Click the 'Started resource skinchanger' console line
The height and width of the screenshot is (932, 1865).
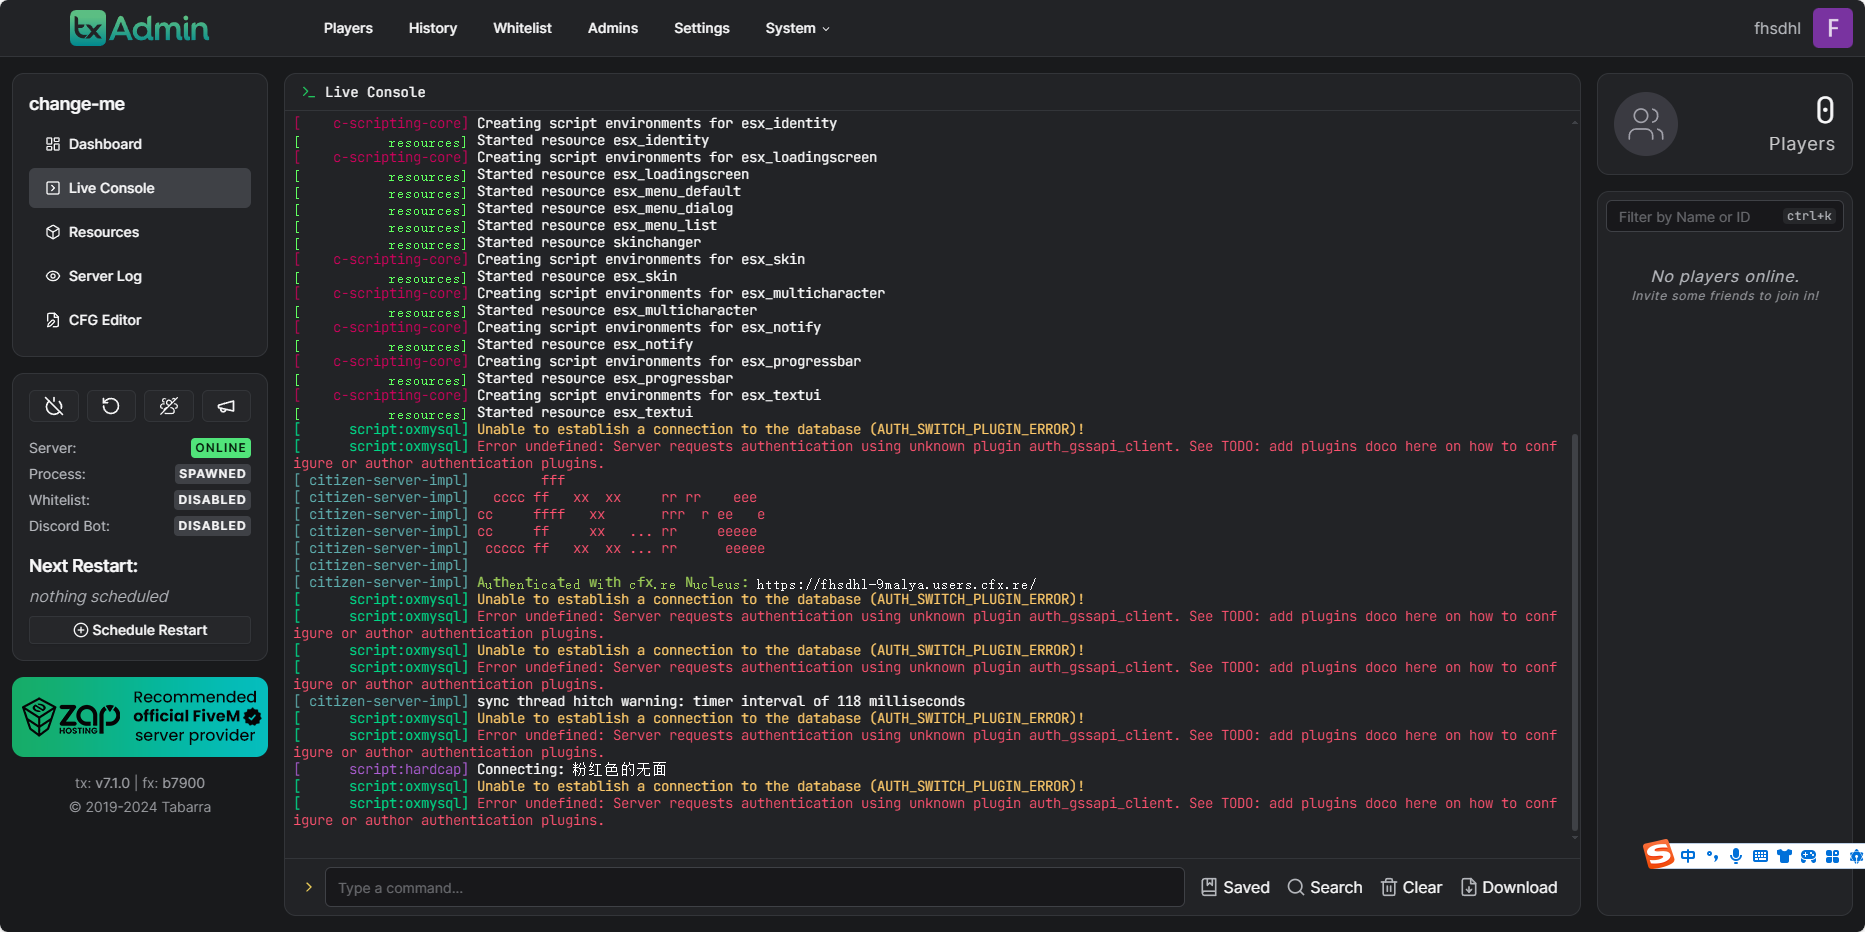pyautogui.click(x=589, y=242)
